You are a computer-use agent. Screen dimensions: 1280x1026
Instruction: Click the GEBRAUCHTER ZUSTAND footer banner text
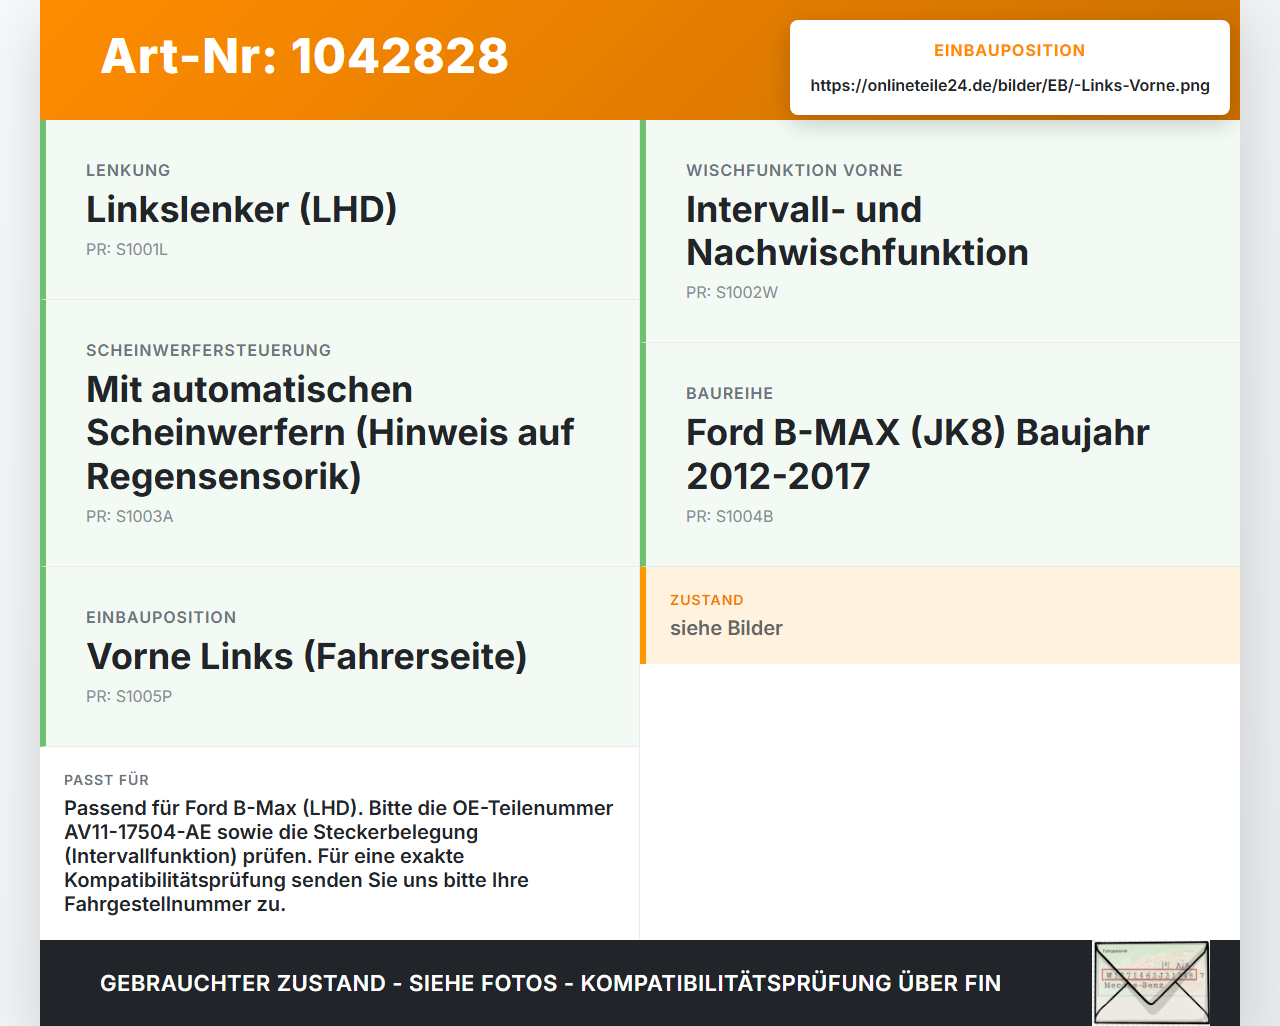(x=550, y=983)
